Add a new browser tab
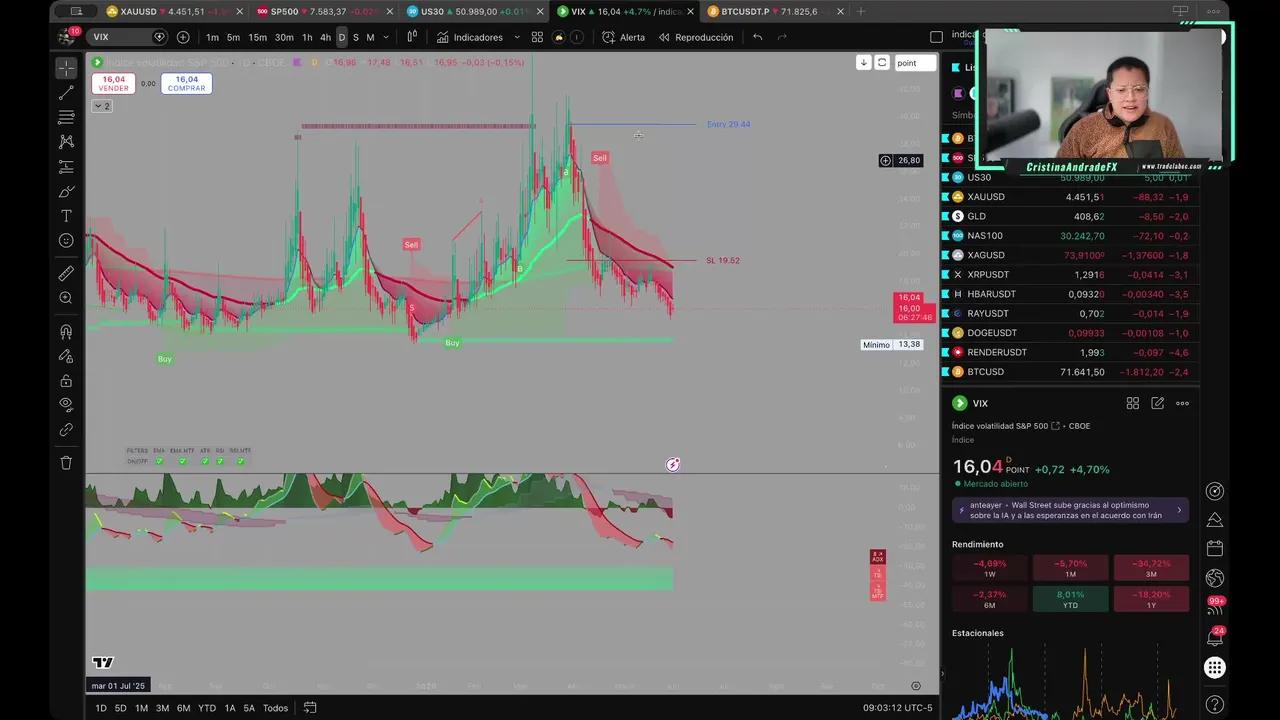 (861, 12)
